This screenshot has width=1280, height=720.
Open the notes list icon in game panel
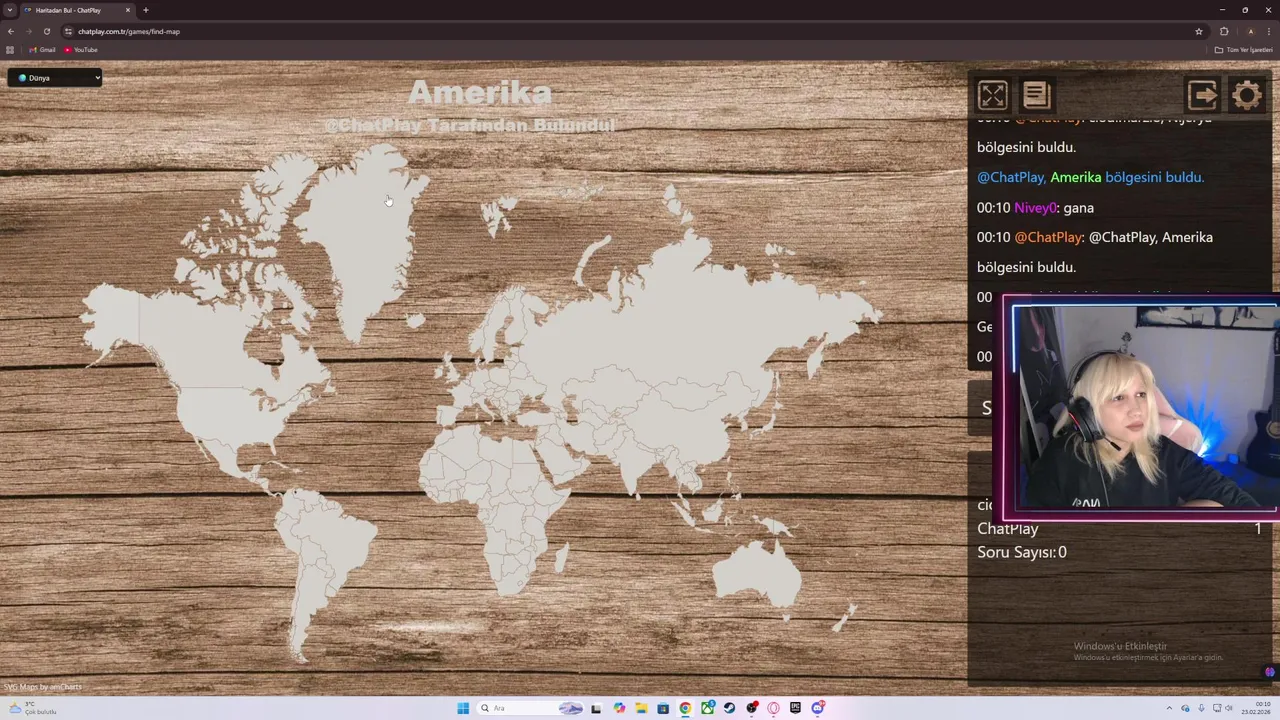[x=1036, y=95]
